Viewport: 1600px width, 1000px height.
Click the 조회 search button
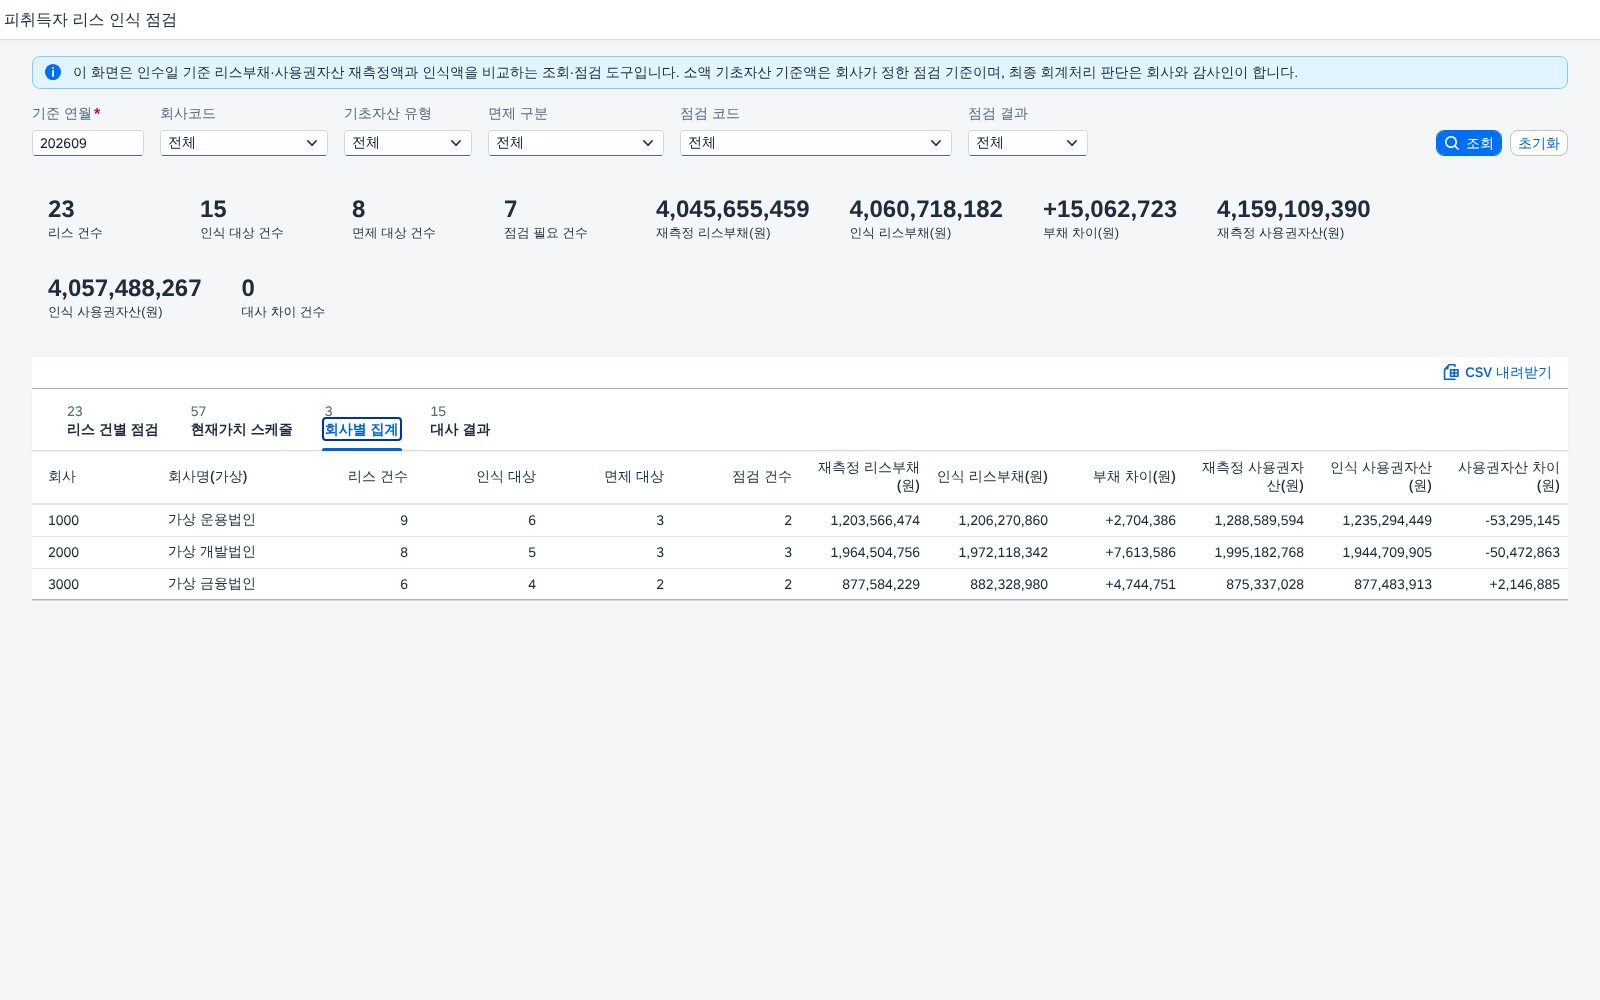pyautogui.click(x=1468, y=143)
